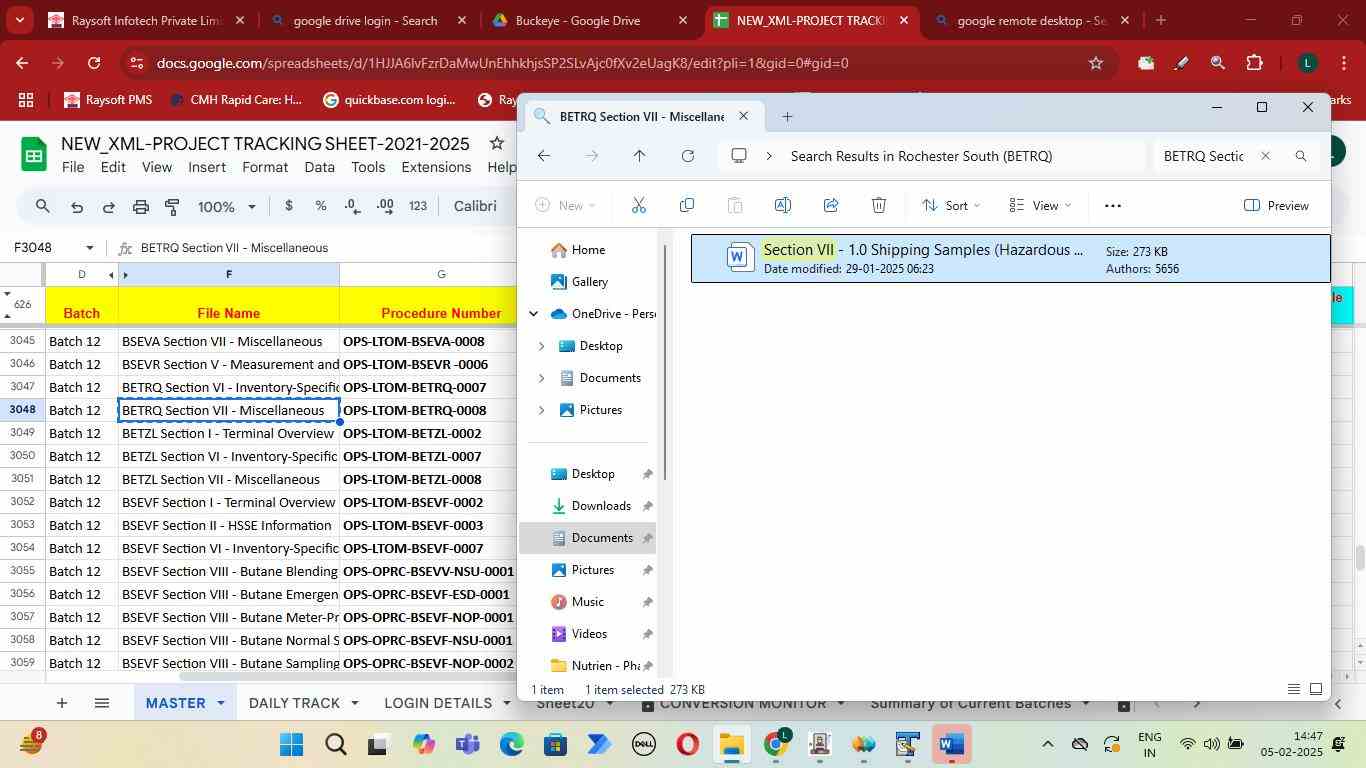
Task: Open the Sheets search menus magnifier
Action: tap(42, 207)
